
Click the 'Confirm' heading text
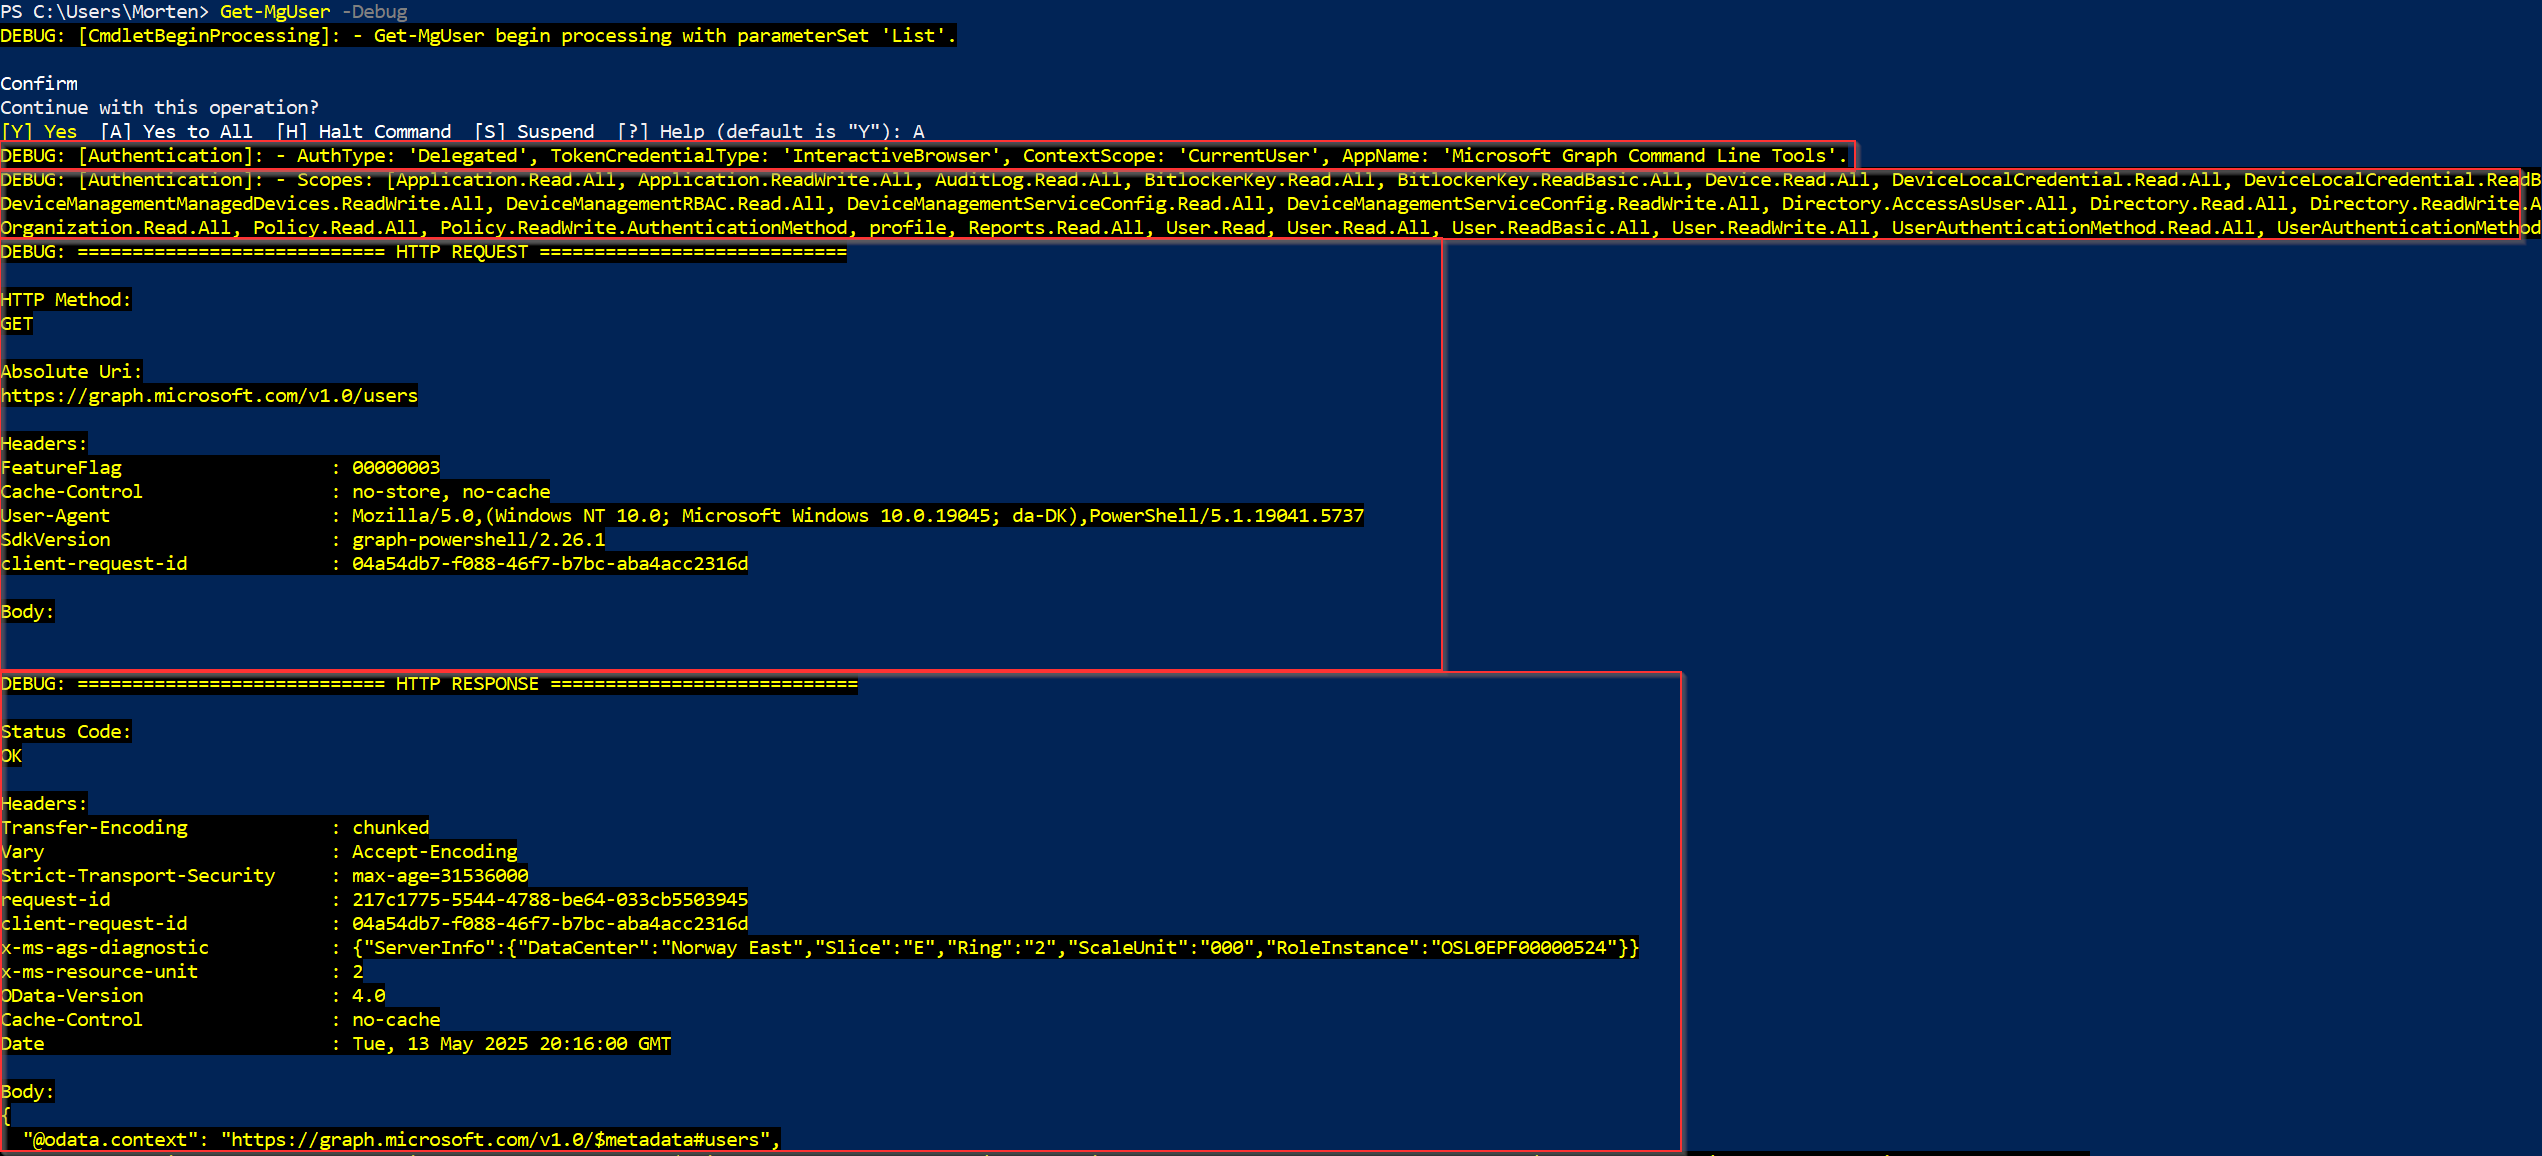tap(39, 84)
